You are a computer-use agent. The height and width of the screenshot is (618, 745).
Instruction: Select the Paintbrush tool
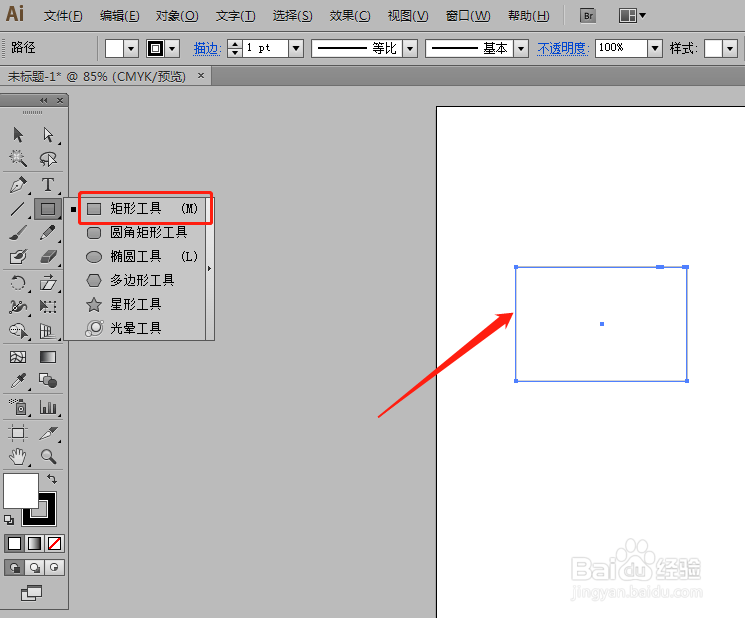pos(18,233)
